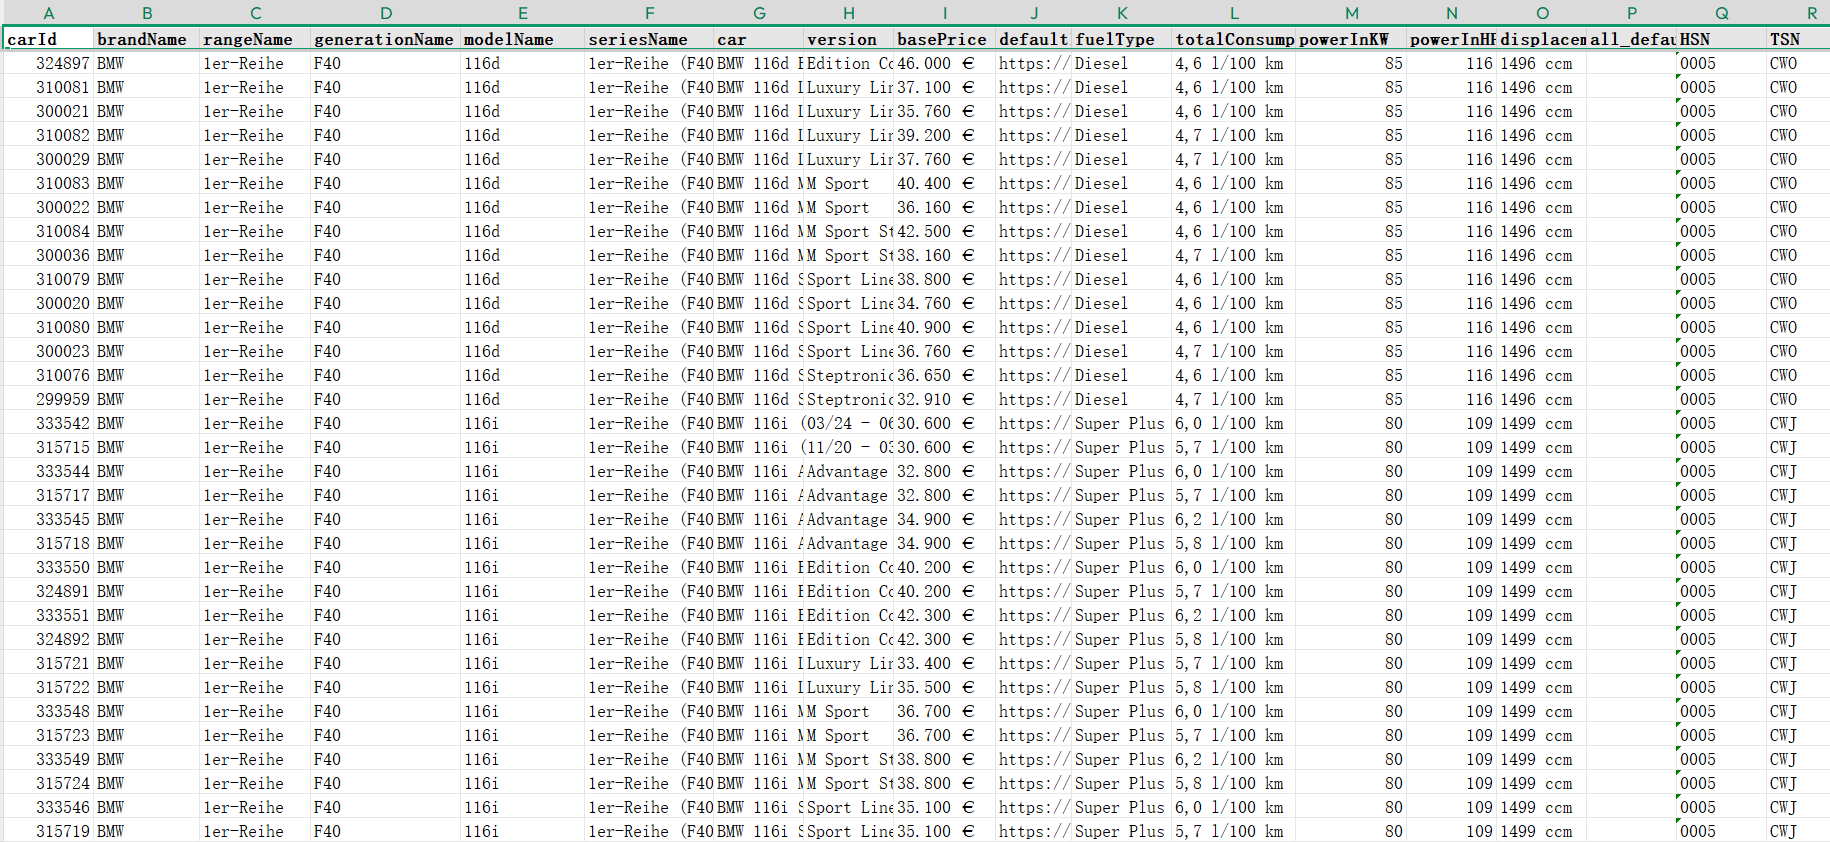Click the basePrice header cell
Viewport: 1830px width, 842px height.
tap(943, 39)
